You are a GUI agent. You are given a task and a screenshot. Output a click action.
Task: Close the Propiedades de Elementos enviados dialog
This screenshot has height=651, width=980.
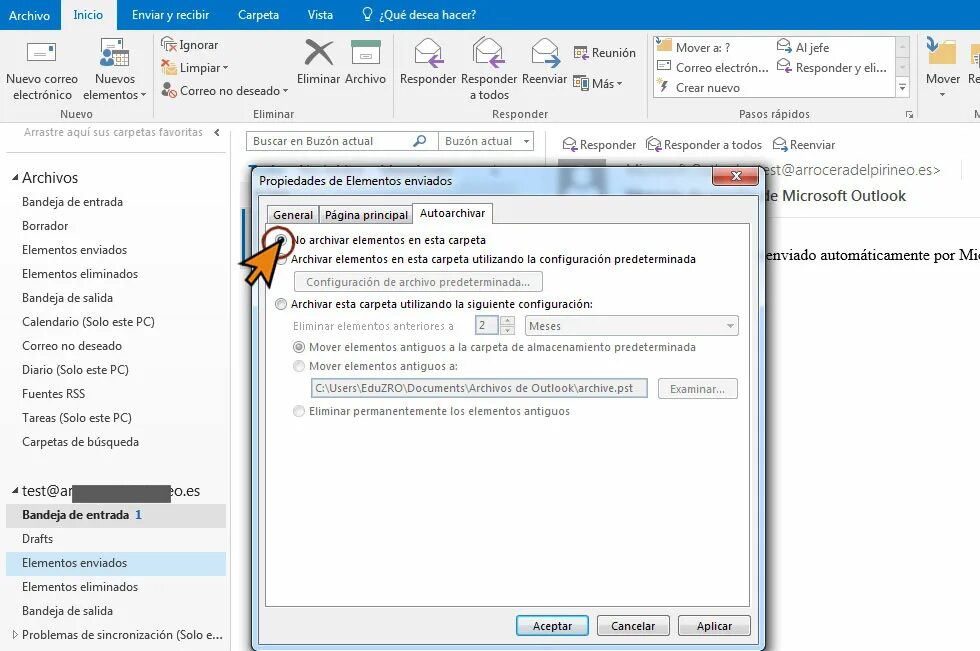(736, 176)
